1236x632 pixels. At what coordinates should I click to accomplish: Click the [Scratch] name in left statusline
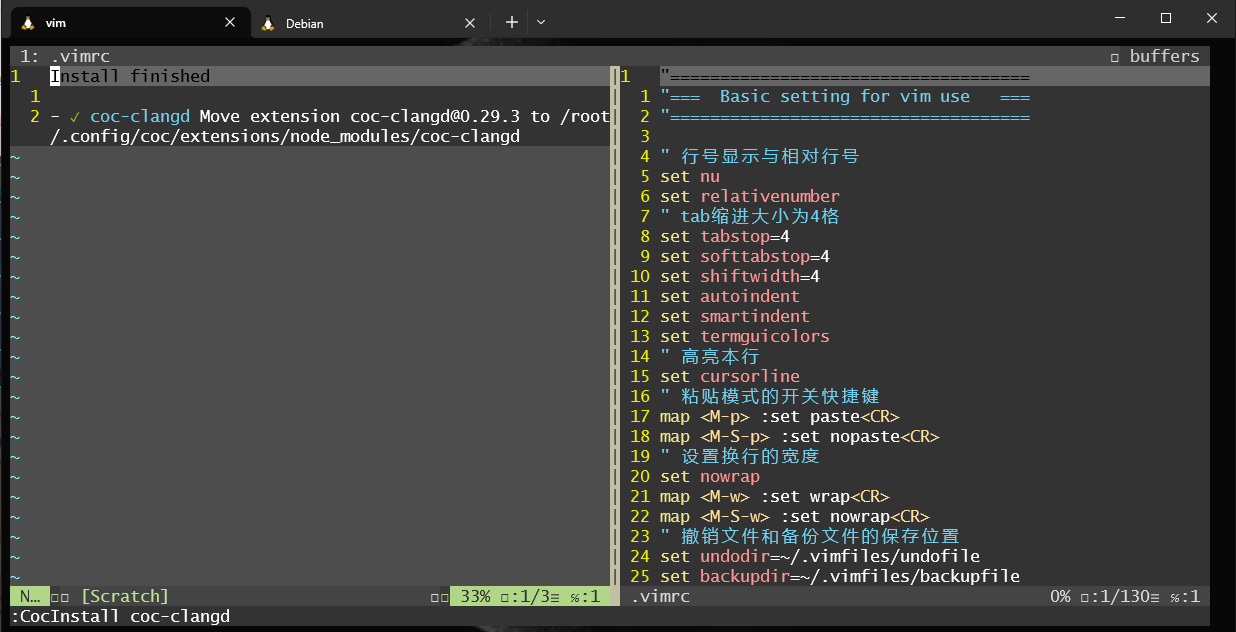coord(125,596)
